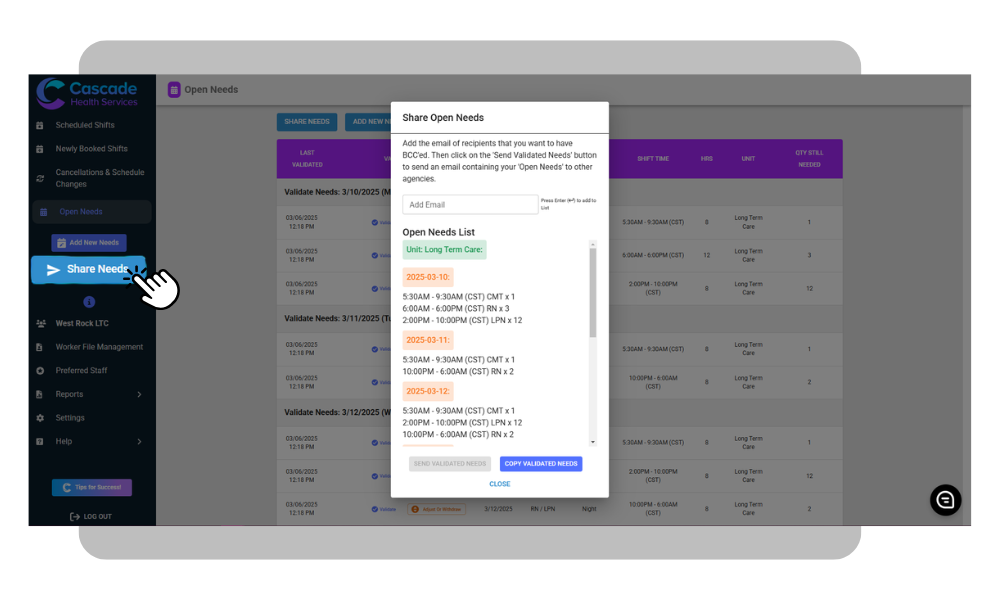Toggle Validate check for 3/10 5:30AM row
Screen dimensions: 1000x600
[374, 223]
